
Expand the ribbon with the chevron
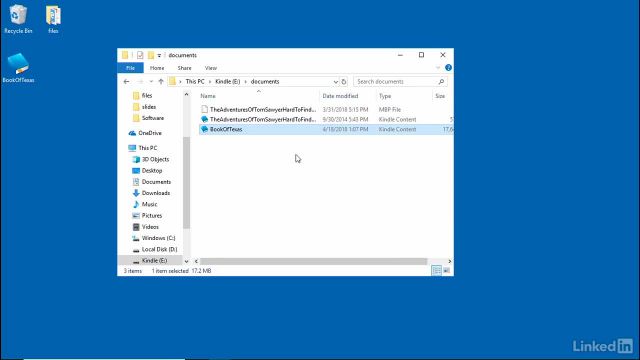tap(438, 68)
